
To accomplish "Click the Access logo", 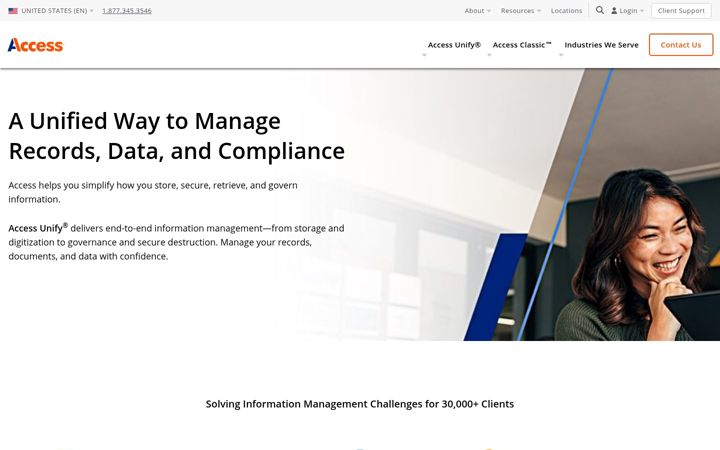I will click(35, 45).
